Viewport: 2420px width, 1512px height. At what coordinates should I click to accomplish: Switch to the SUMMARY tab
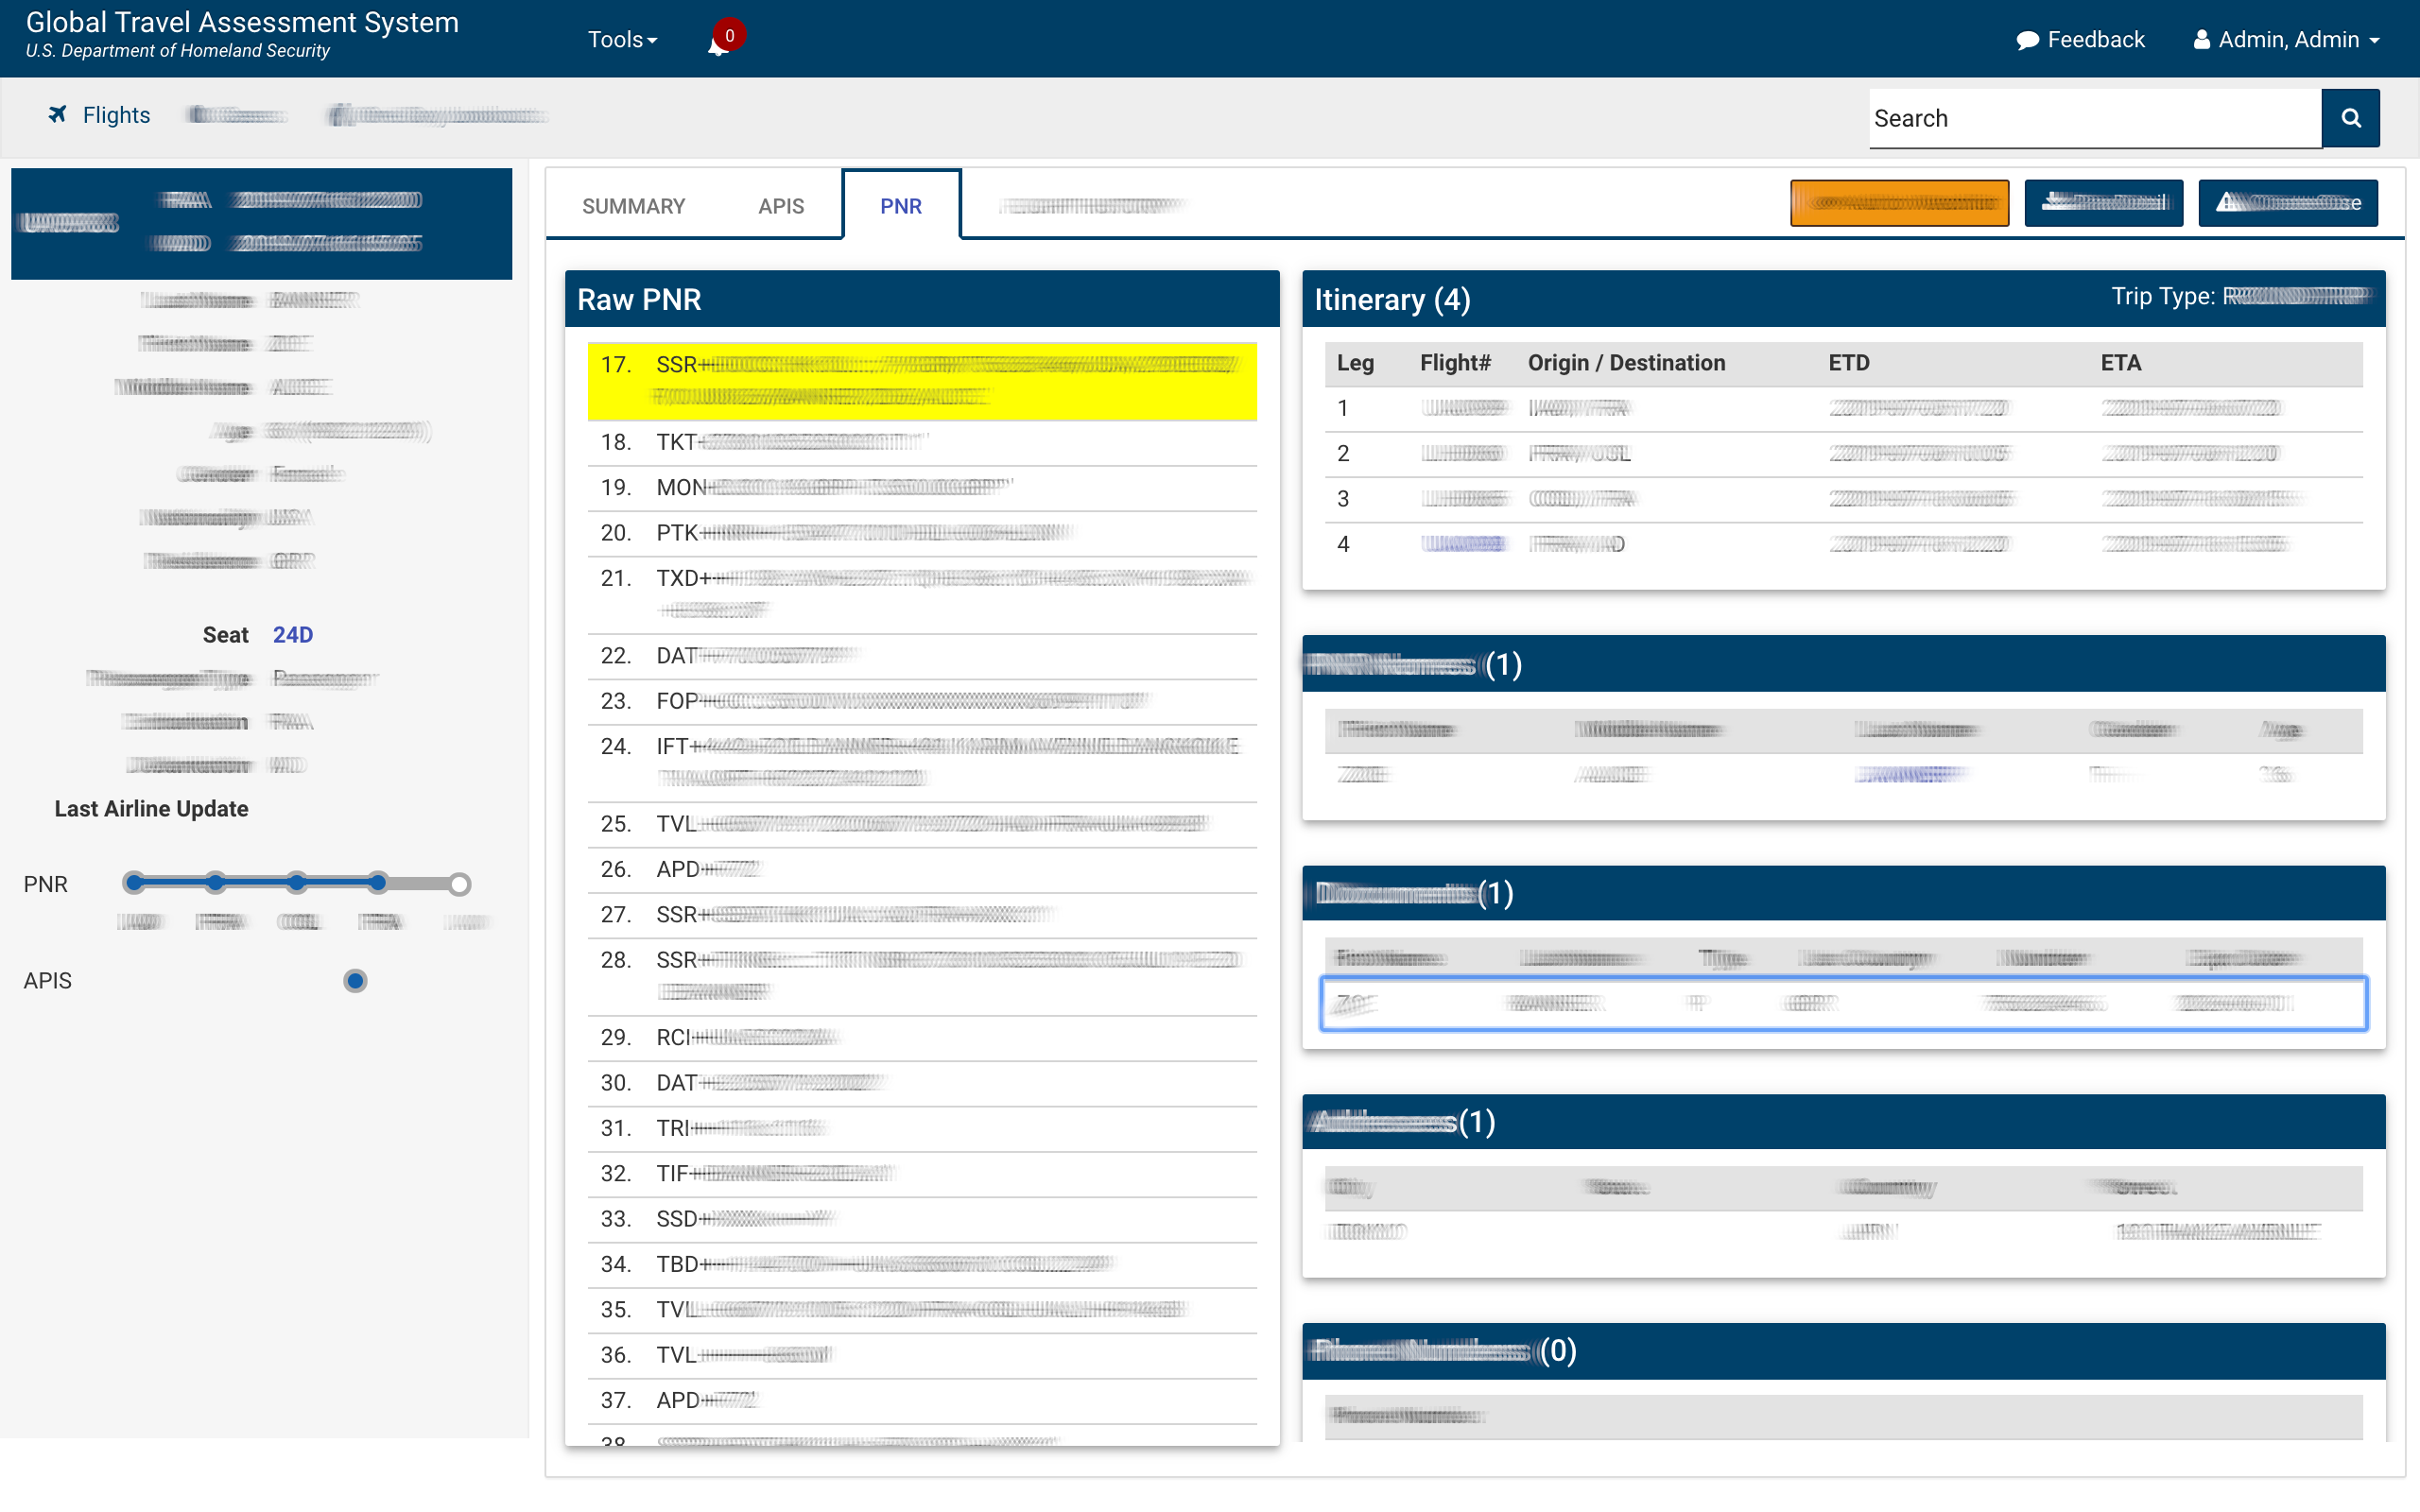click(x=634, y=204)
